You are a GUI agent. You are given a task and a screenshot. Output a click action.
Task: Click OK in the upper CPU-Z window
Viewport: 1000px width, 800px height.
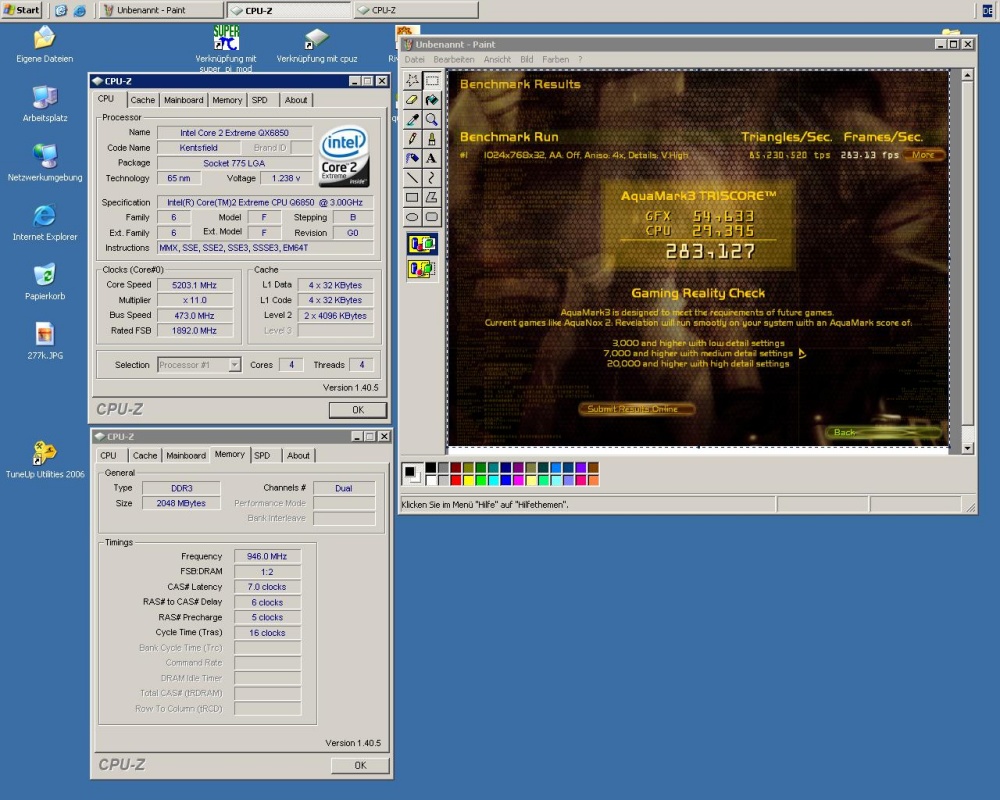[x=358, y=410]
